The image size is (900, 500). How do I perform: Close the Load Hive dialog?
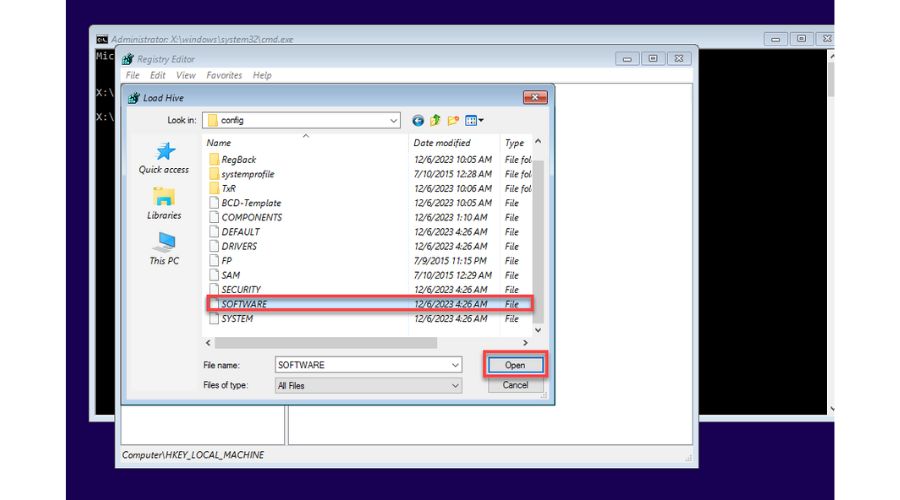coord(535,98)
